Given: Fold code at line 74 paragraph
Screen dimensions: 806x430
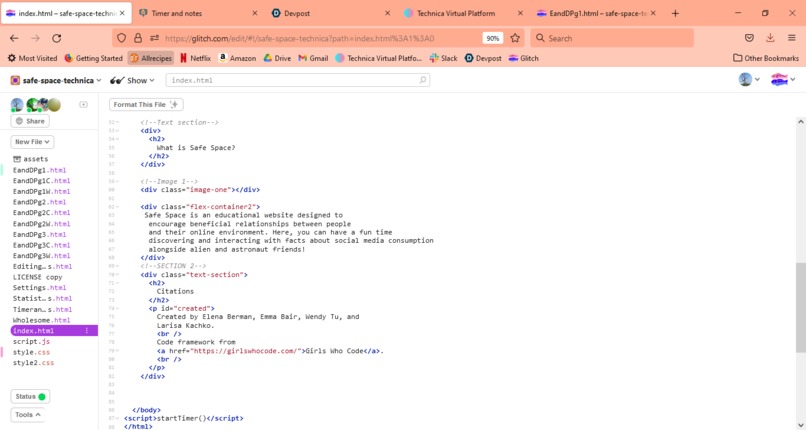Looking at the screenshot, I should coord(117,308).
